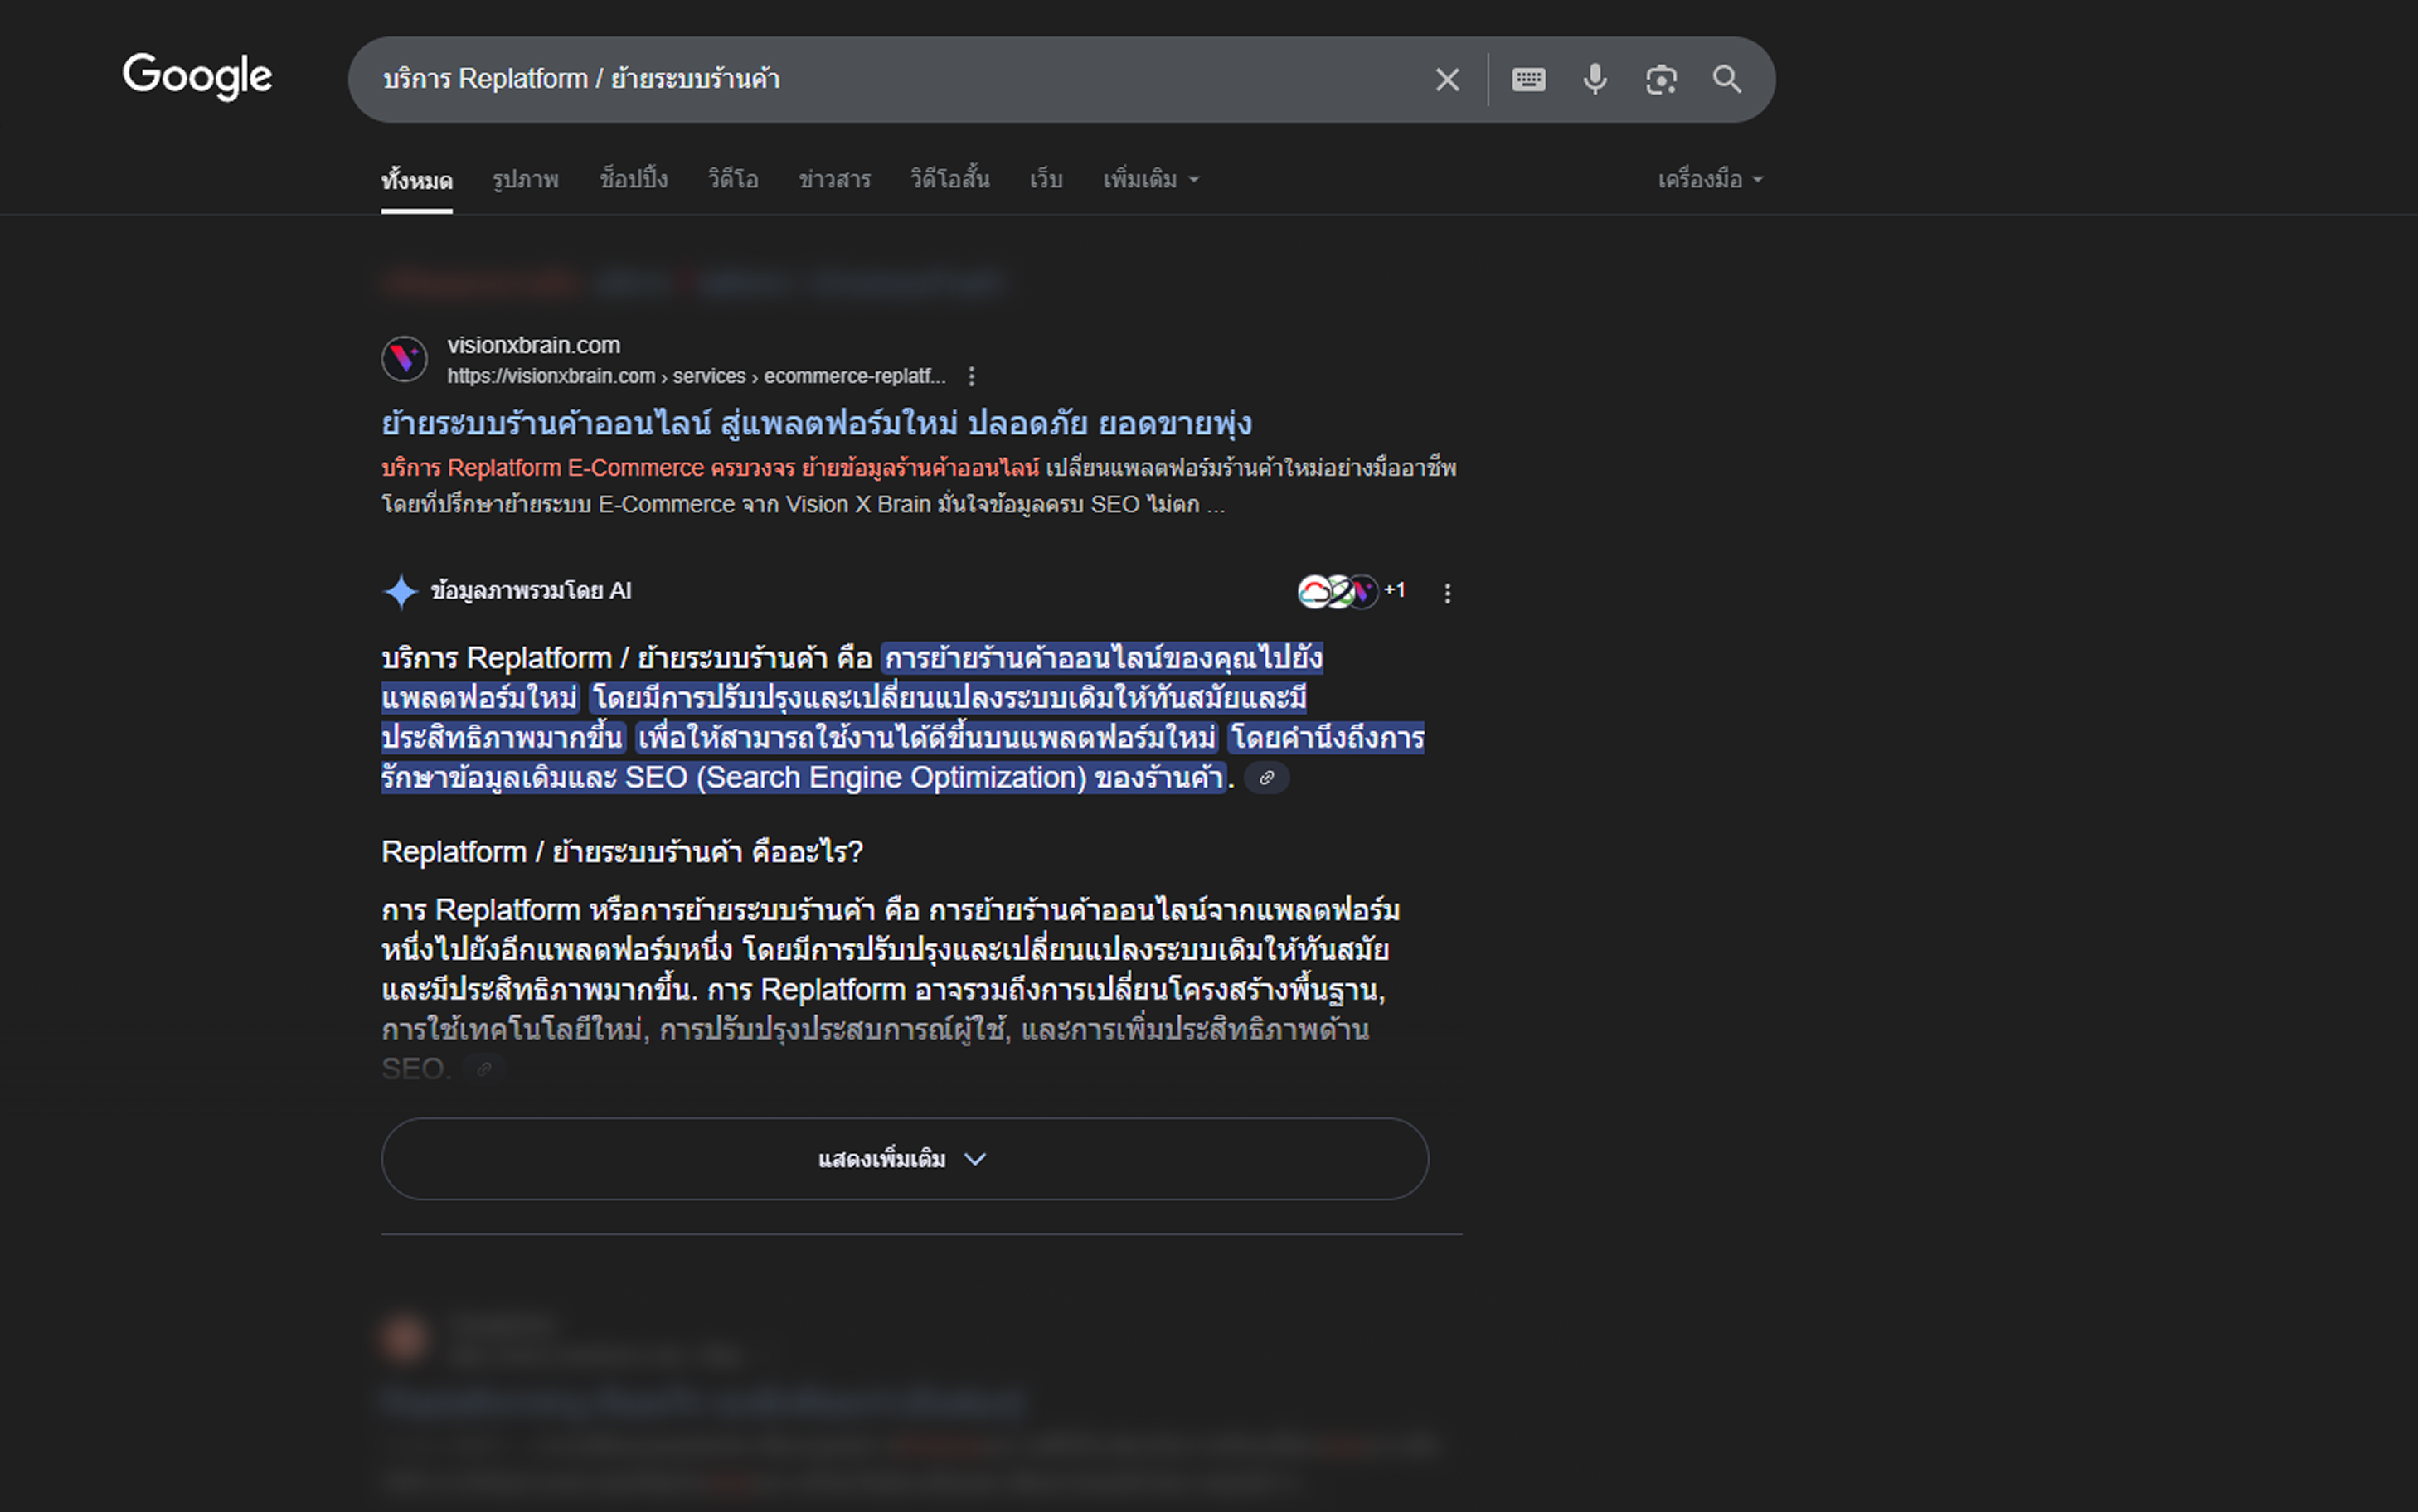
Task: Clear the search box with the X icon
Action: (1447, 79)
